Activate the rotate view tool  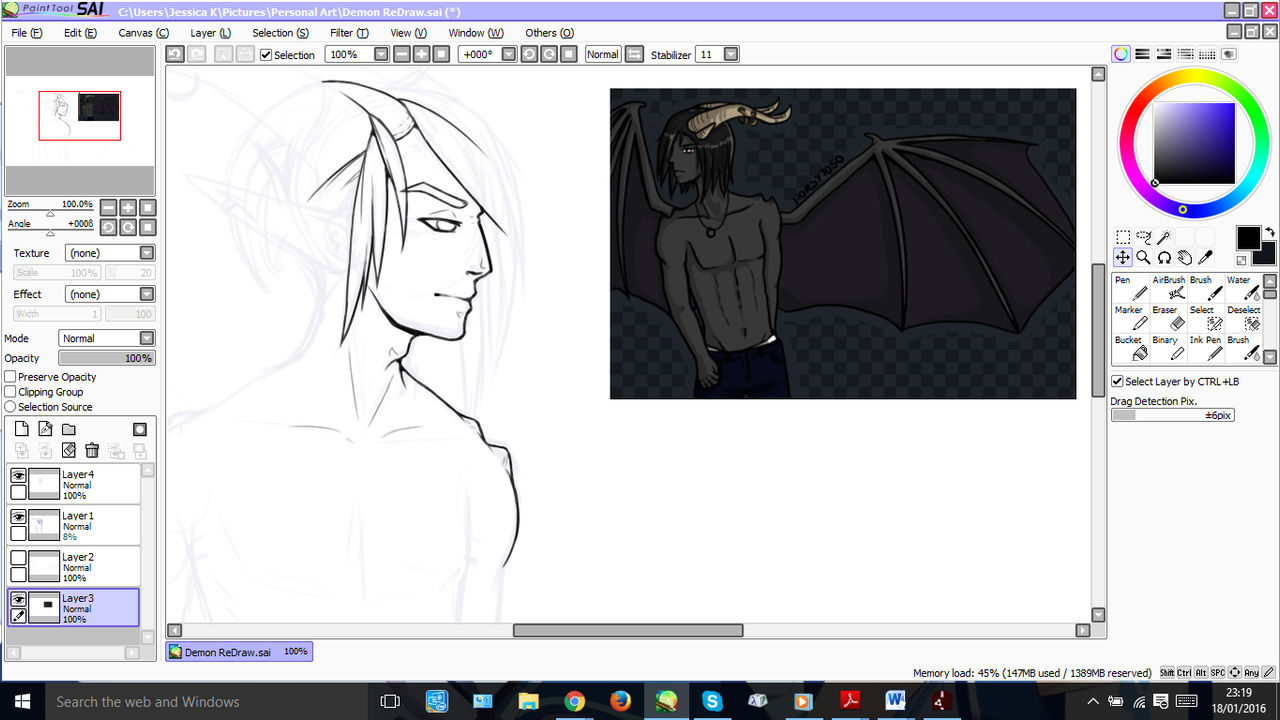click(x=1164, y=257)
